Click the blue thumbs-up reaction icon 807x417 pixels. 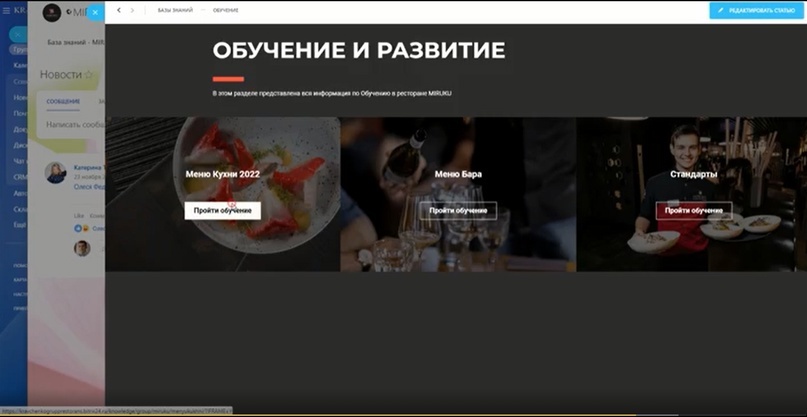78,228
